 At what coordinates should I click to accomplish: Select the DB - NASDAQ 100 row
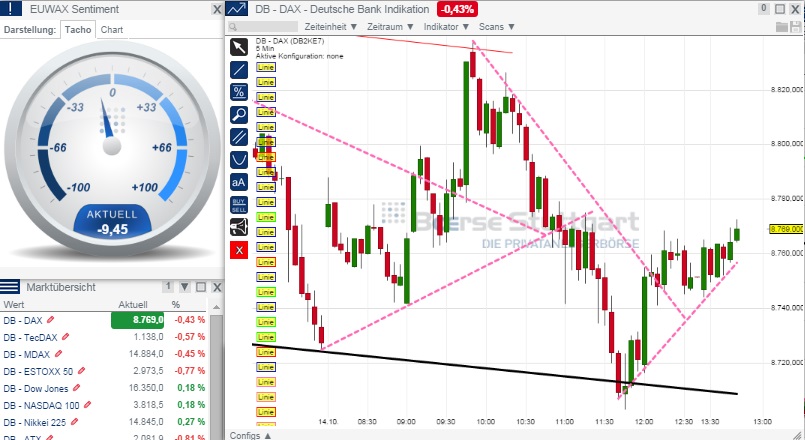[104, 405]
